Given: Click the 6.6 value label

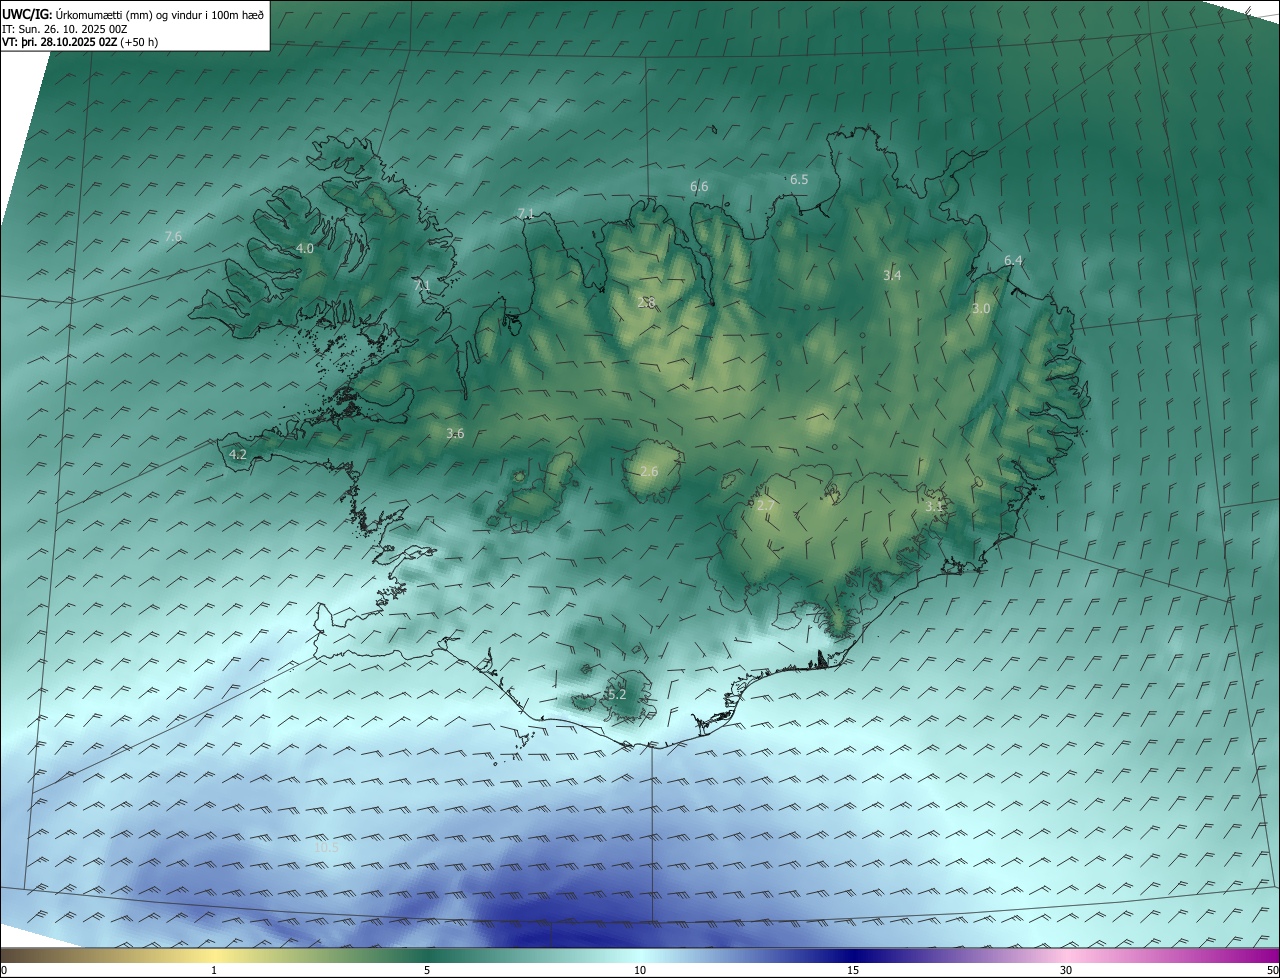Looking at the screenshot, I should click(699, 187).
